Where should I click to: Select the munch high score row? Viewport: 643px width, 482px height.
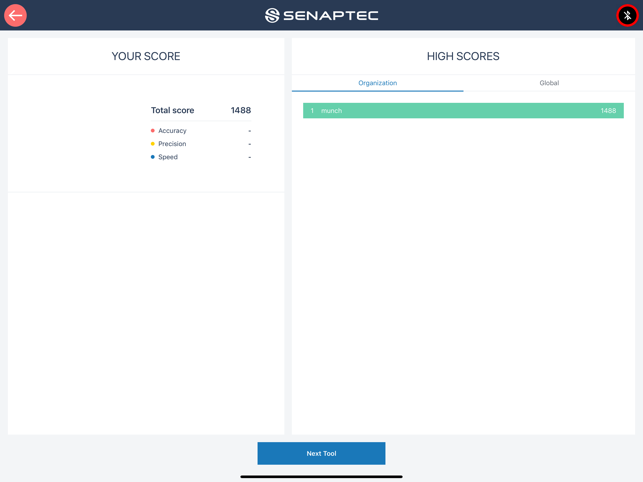[x=463, y=111]
